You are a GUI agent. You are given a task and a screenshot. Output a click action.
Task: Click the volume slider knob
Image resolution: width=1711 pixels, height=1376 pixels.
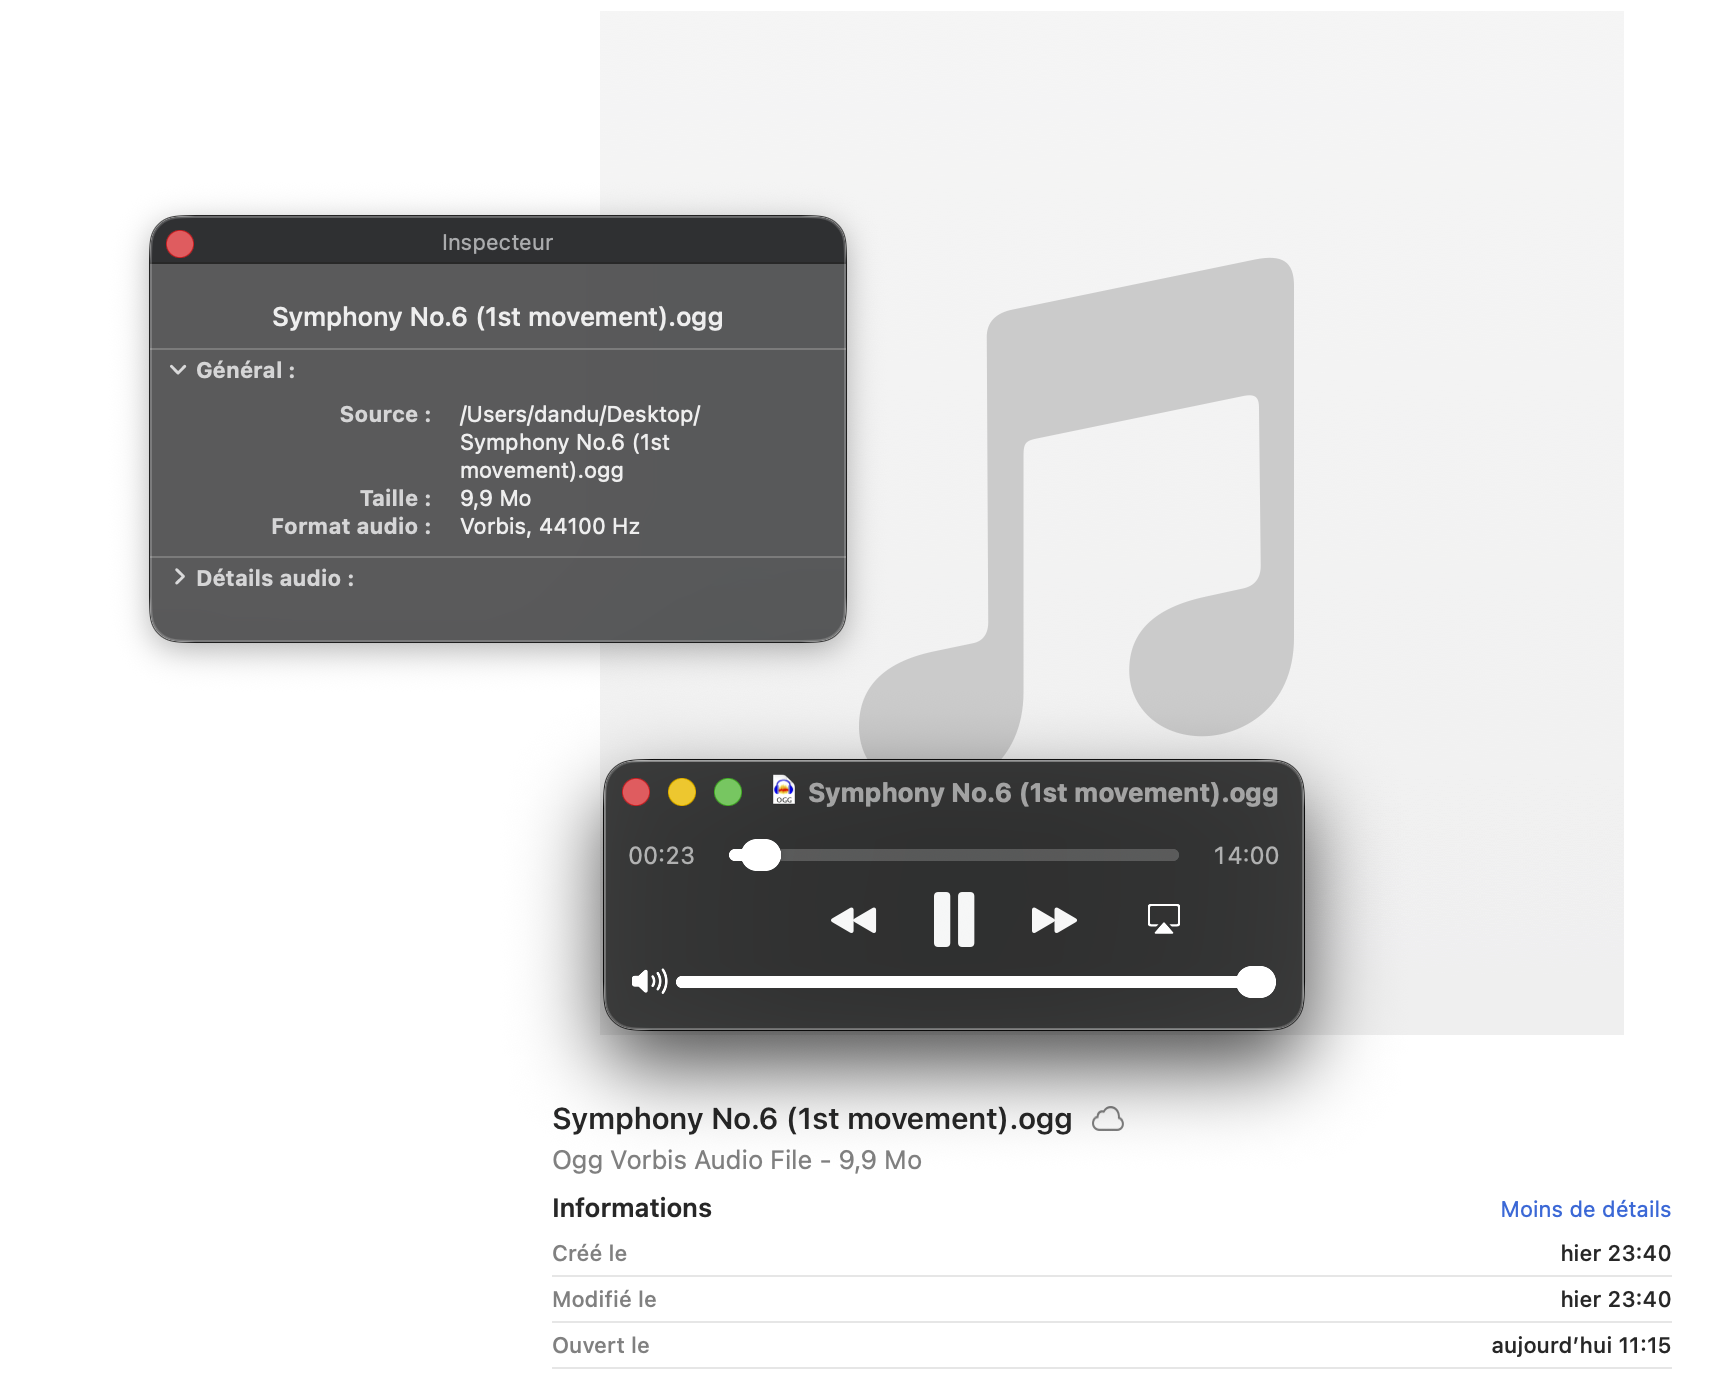point(1255,982)
